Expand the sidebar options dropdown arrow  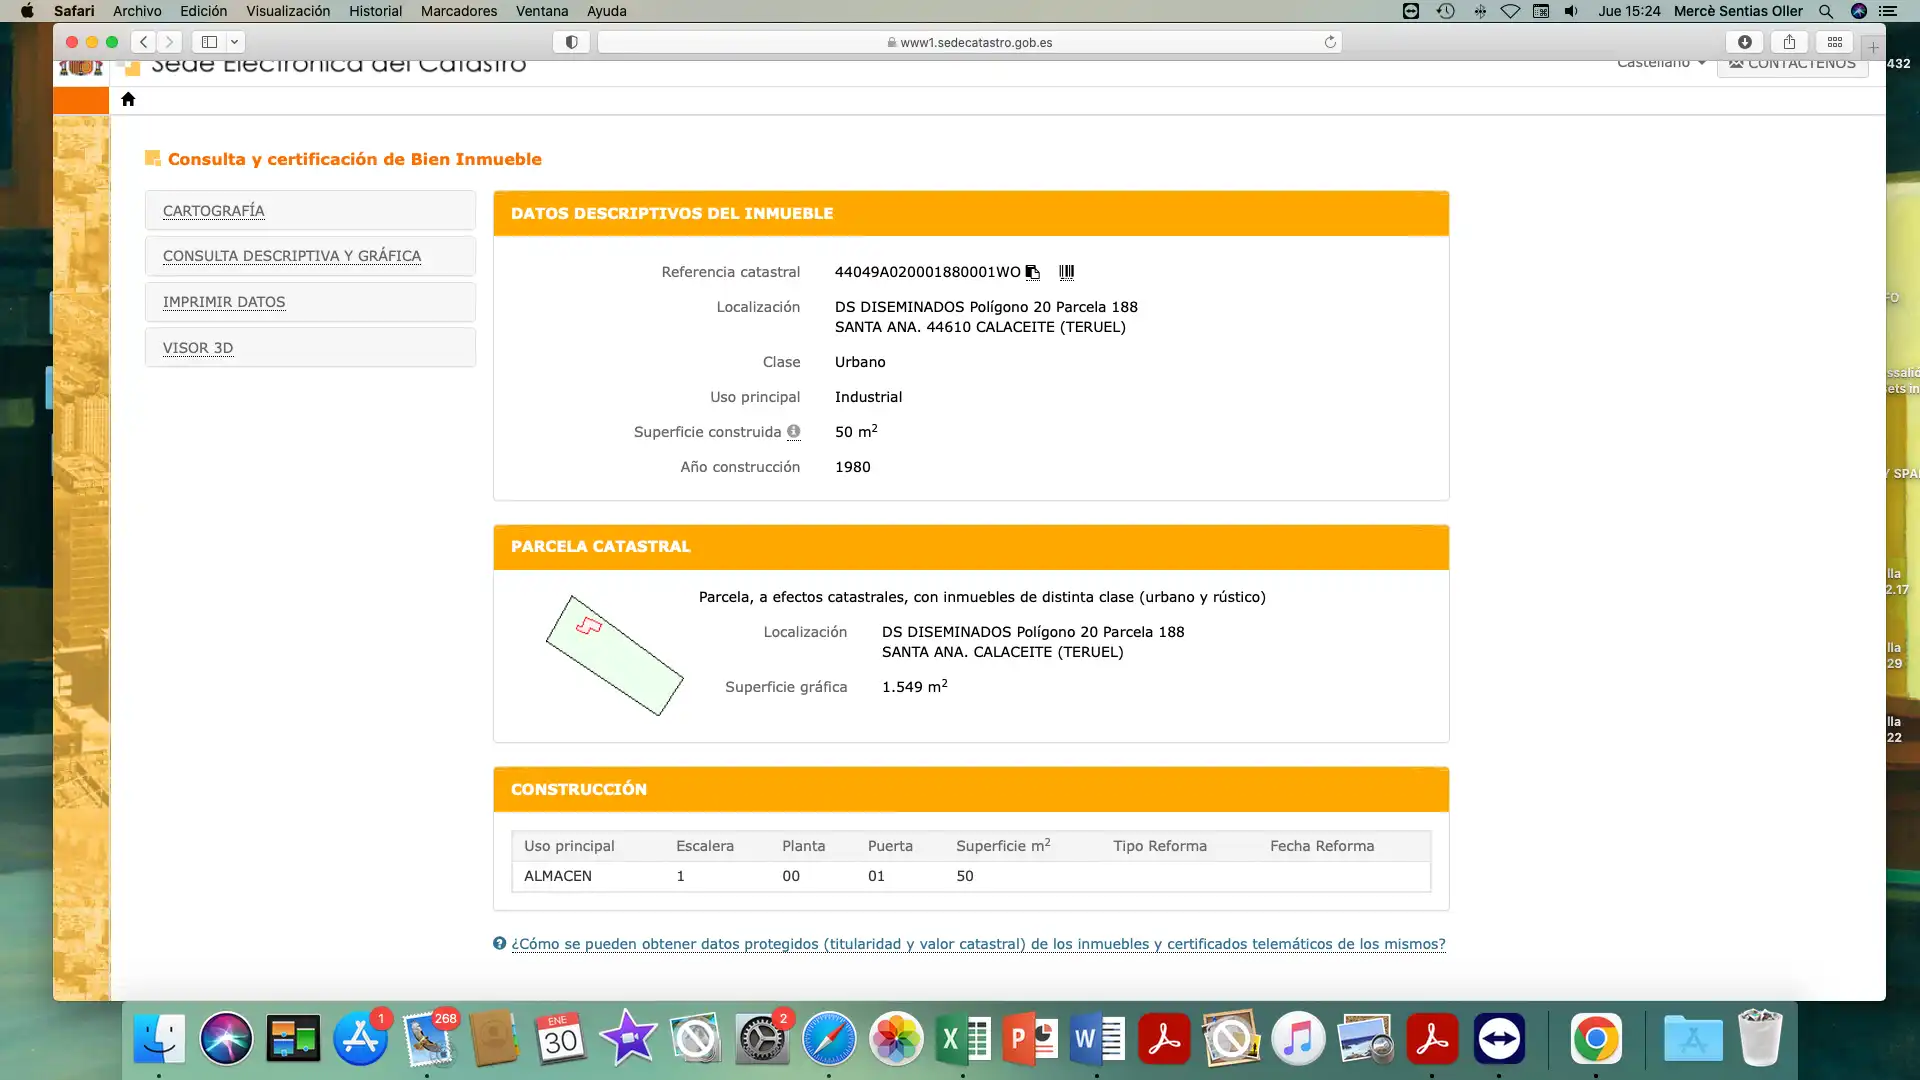pos(234,42)
